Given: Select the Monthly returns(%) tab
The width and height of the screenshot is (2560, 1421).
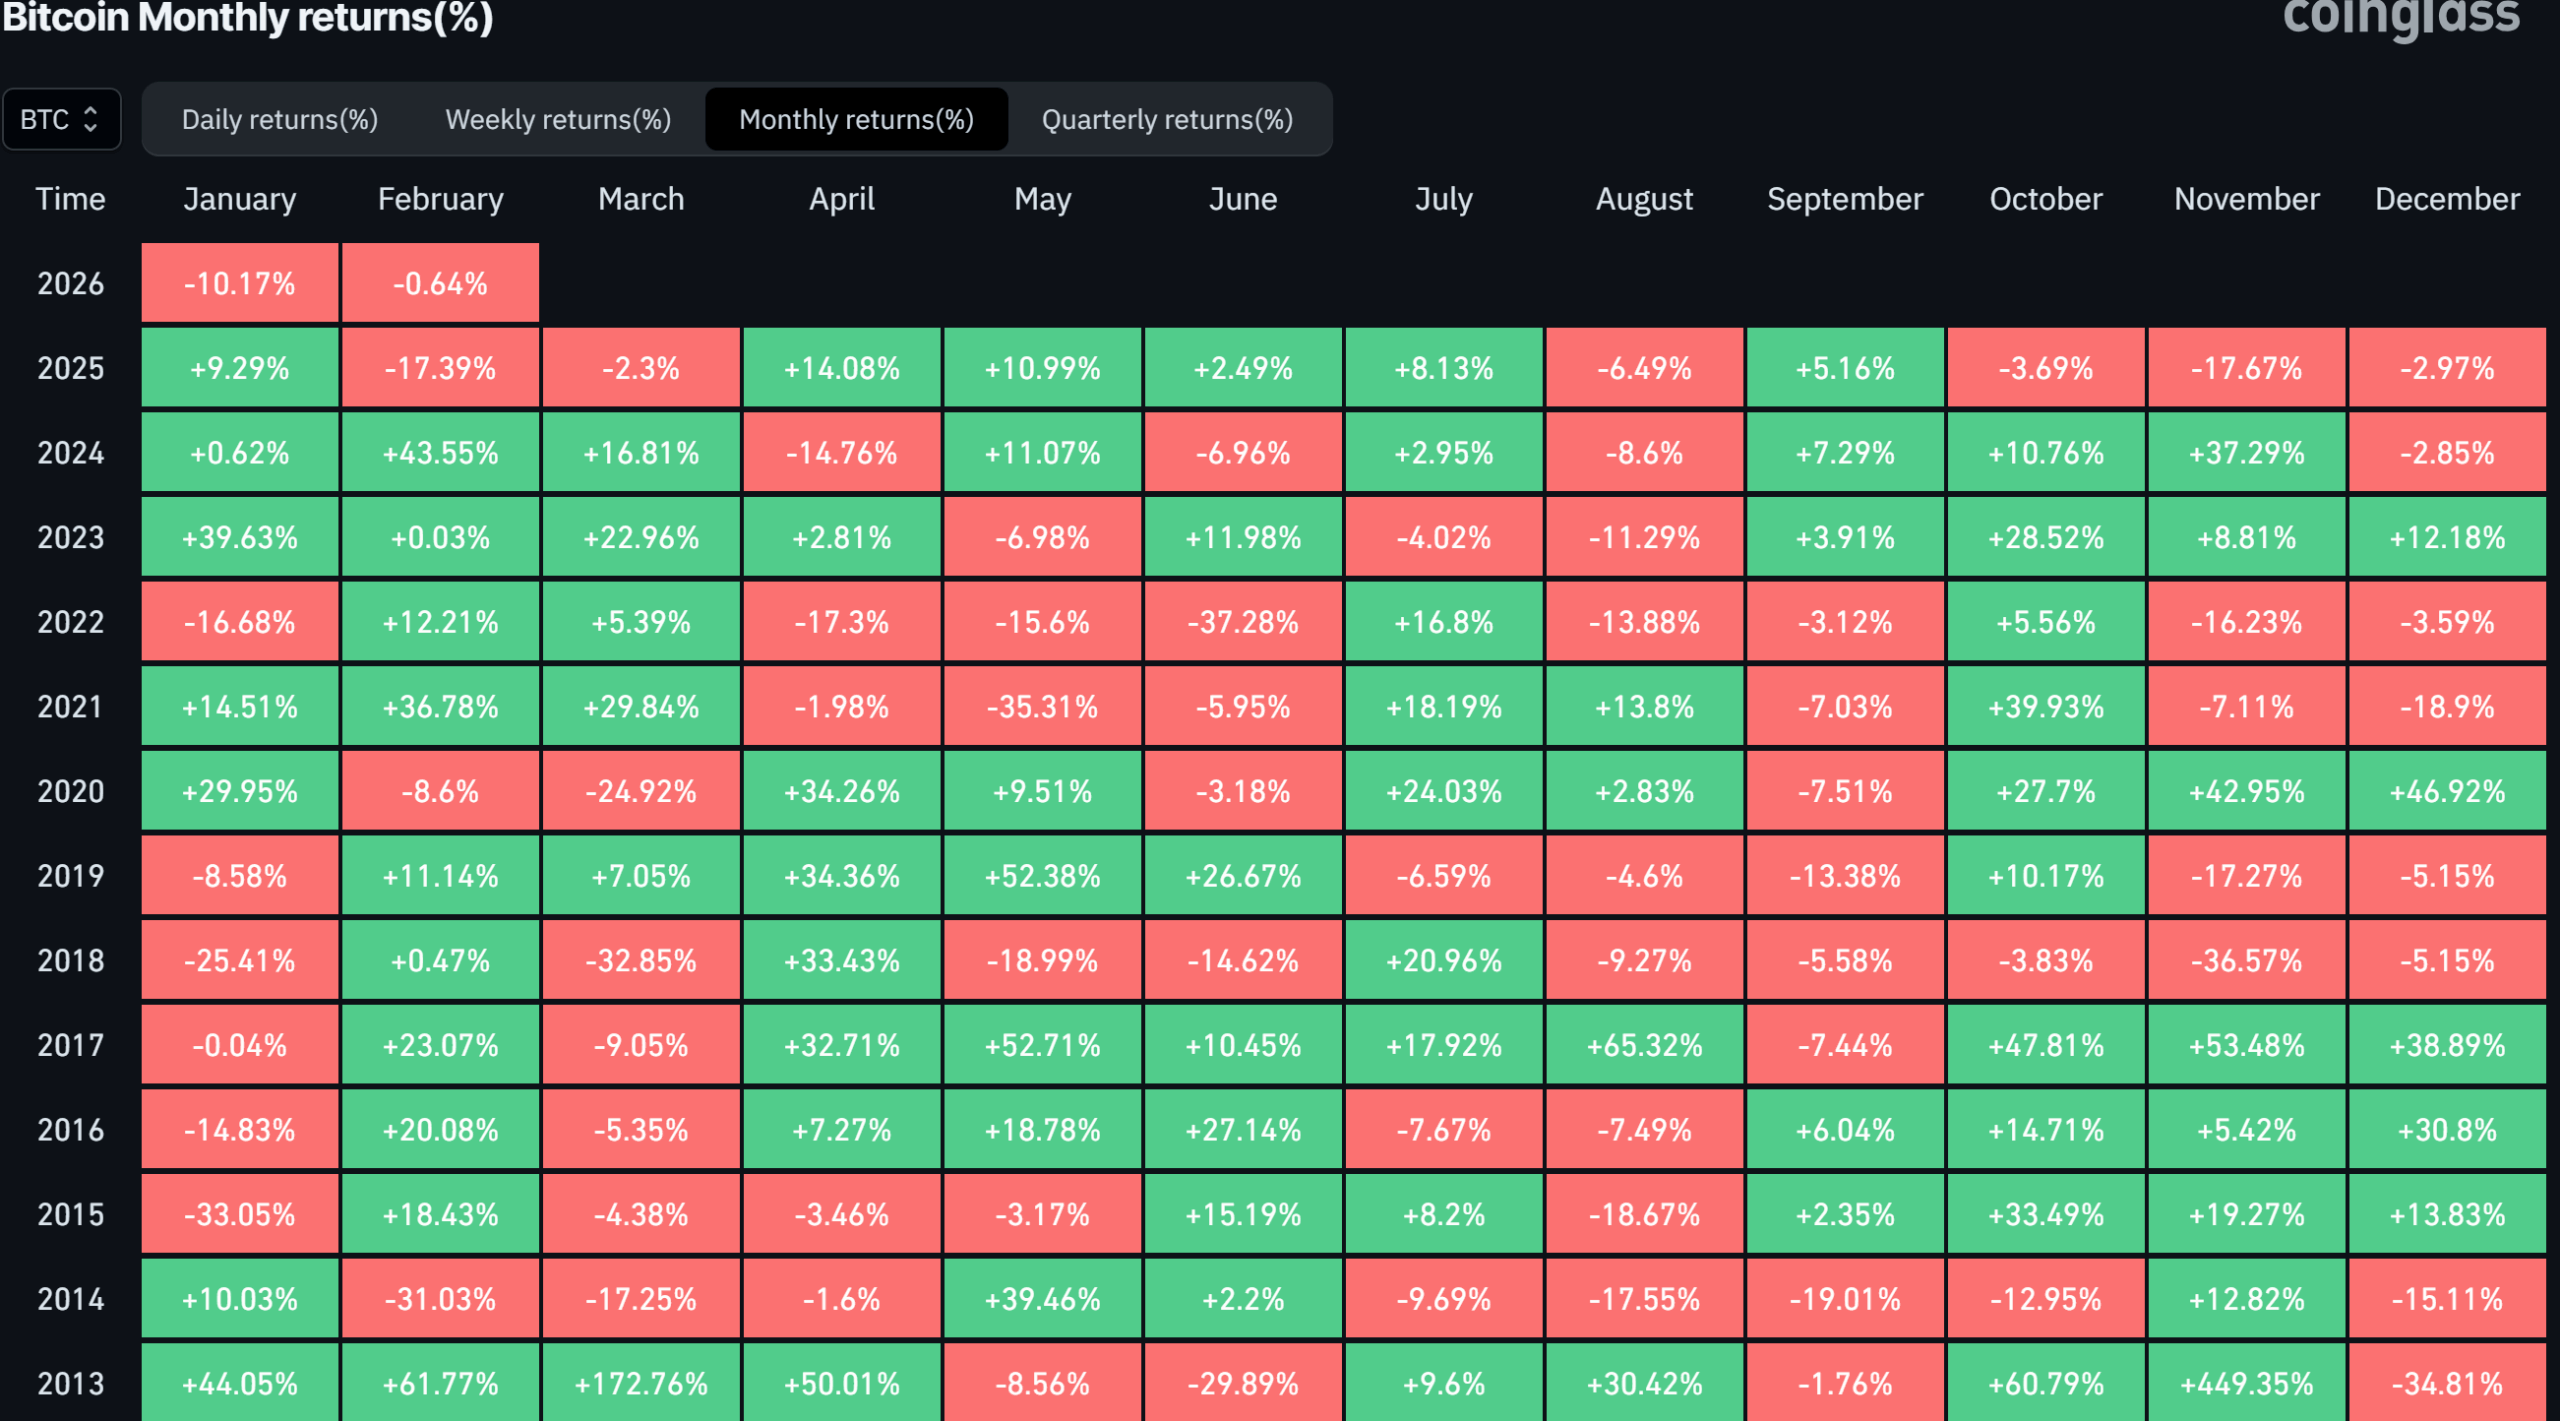Looking at the screenshot, I should pos(857,119).
